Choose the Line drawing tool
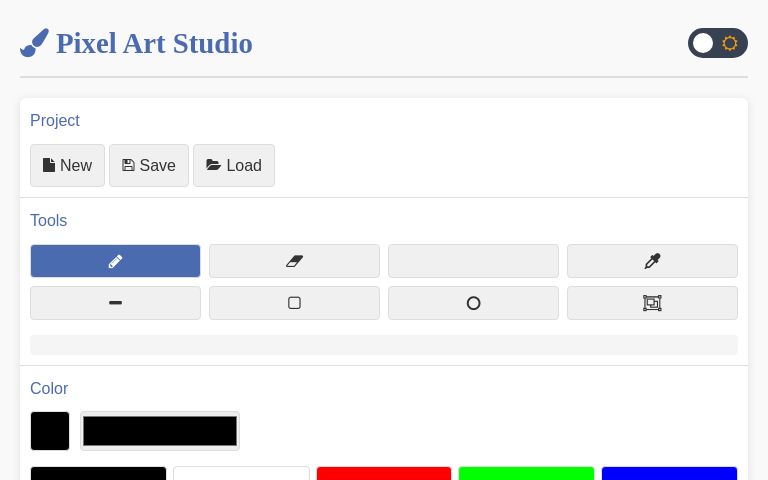This screenshot has height=480, width=768. click(115, 303)
